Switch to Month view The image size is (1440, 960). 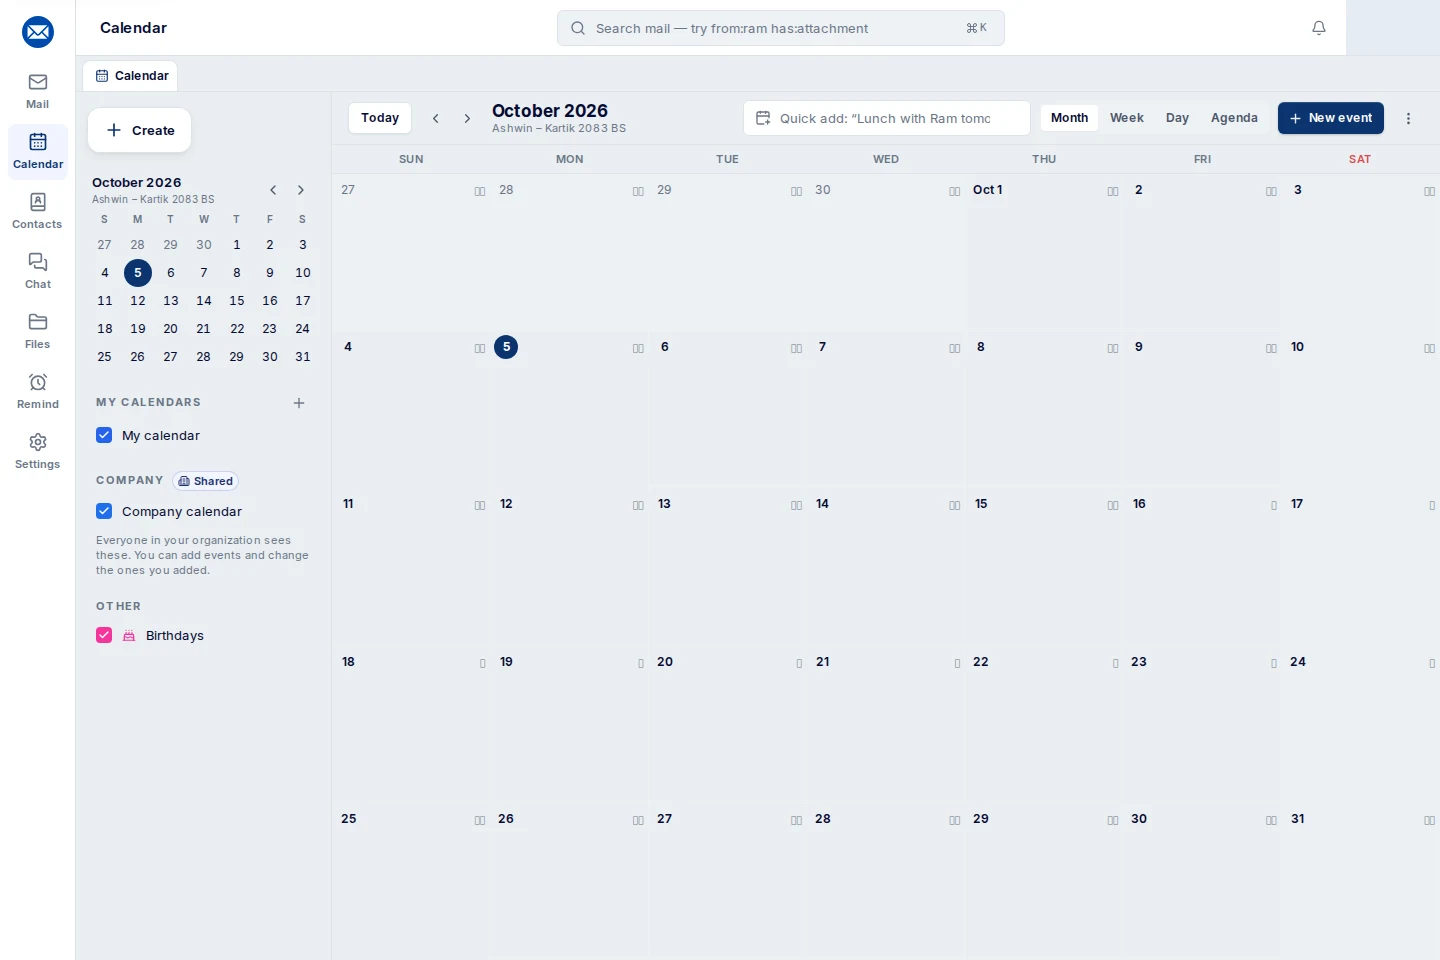click(x=1069, y=118)
